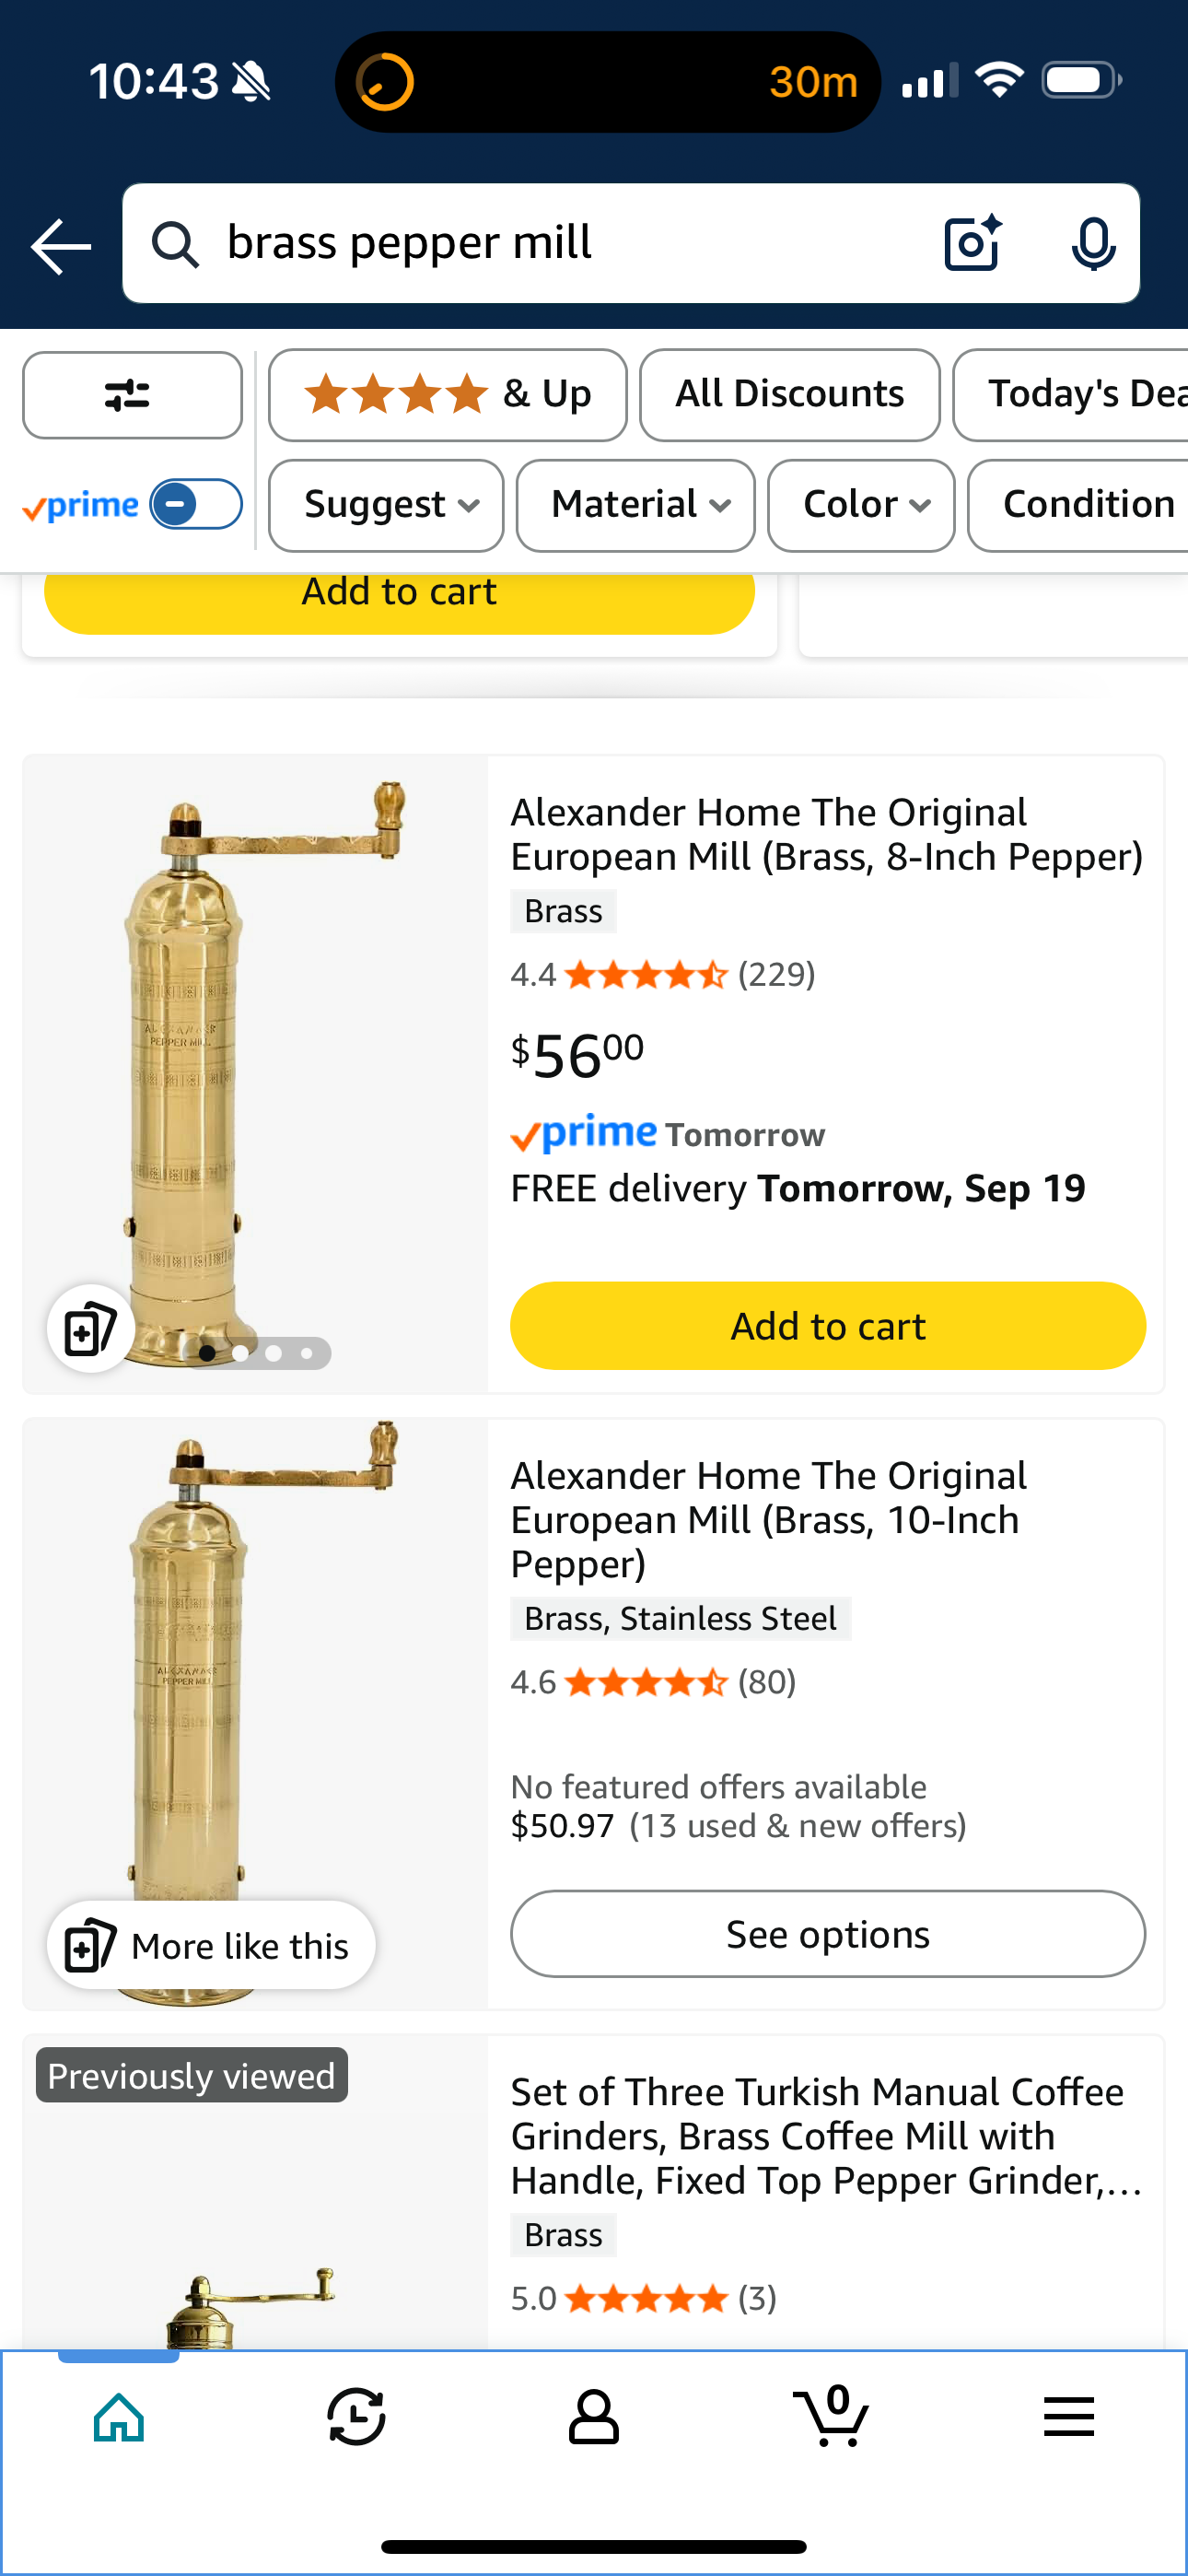Viewport: 1188px width, 2576px height.
Task: Select the All Discounts filter chip
Action: [x=789, y=394]
